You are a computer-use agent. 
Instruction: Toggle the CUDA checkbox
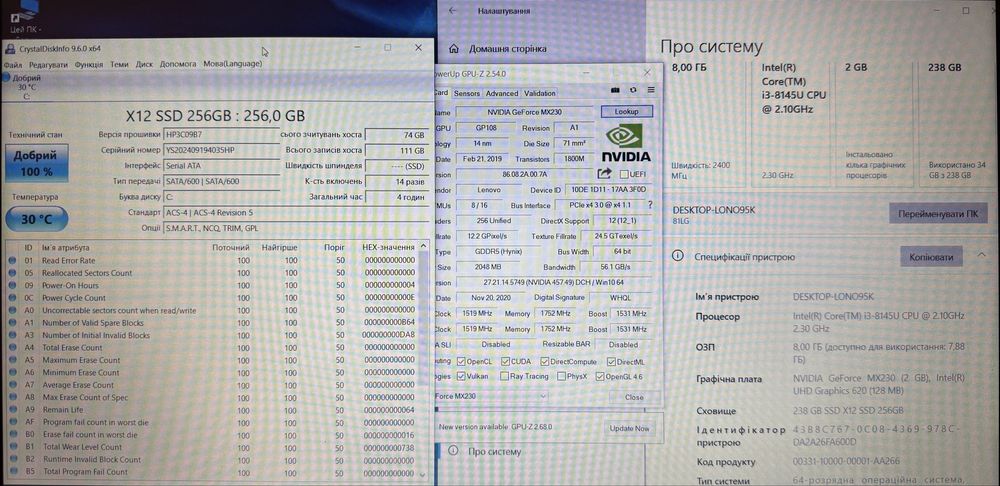[506, 362]
